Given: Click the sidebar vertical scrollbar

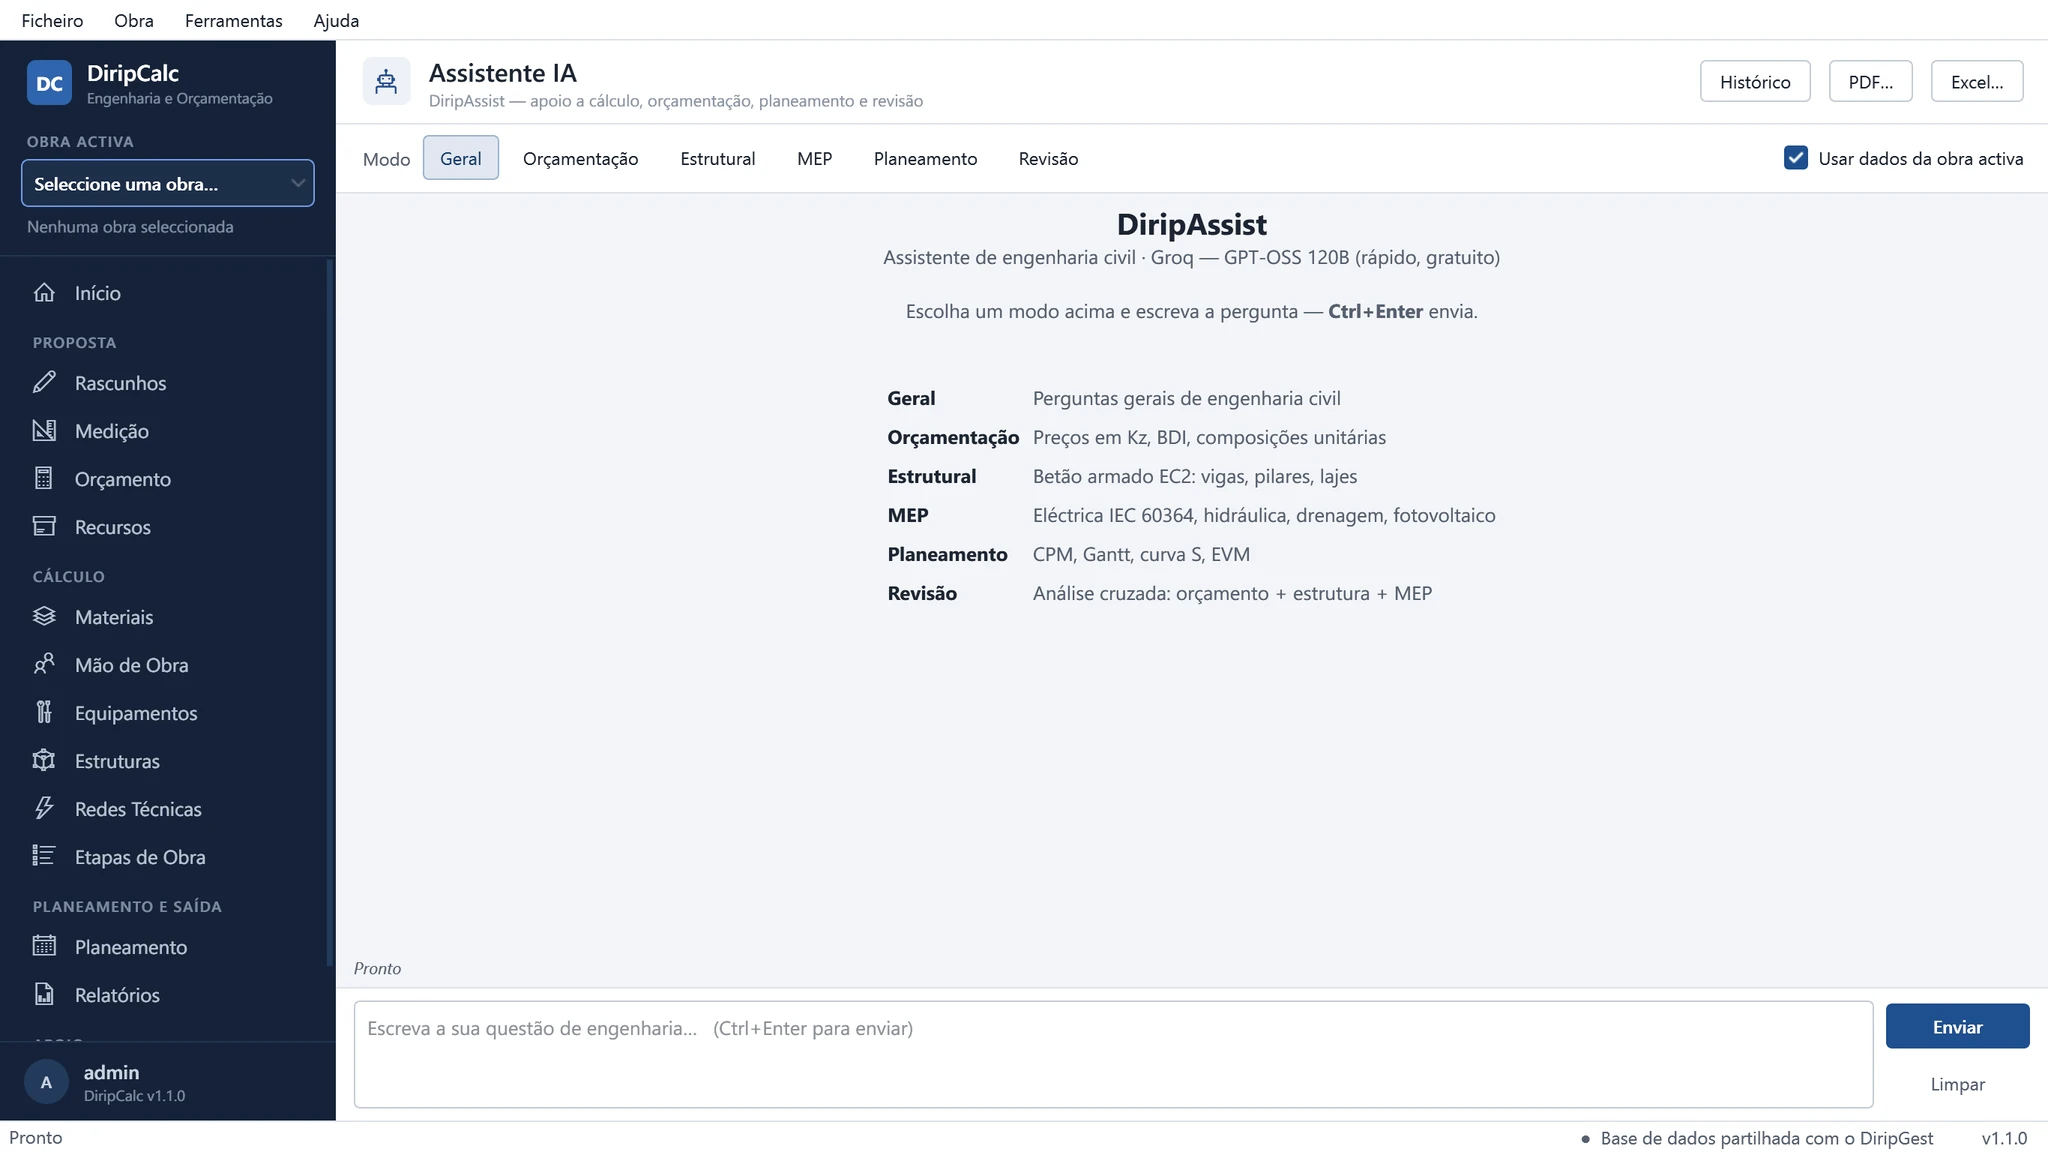Looking at the screenshot, I should [330, 612].
